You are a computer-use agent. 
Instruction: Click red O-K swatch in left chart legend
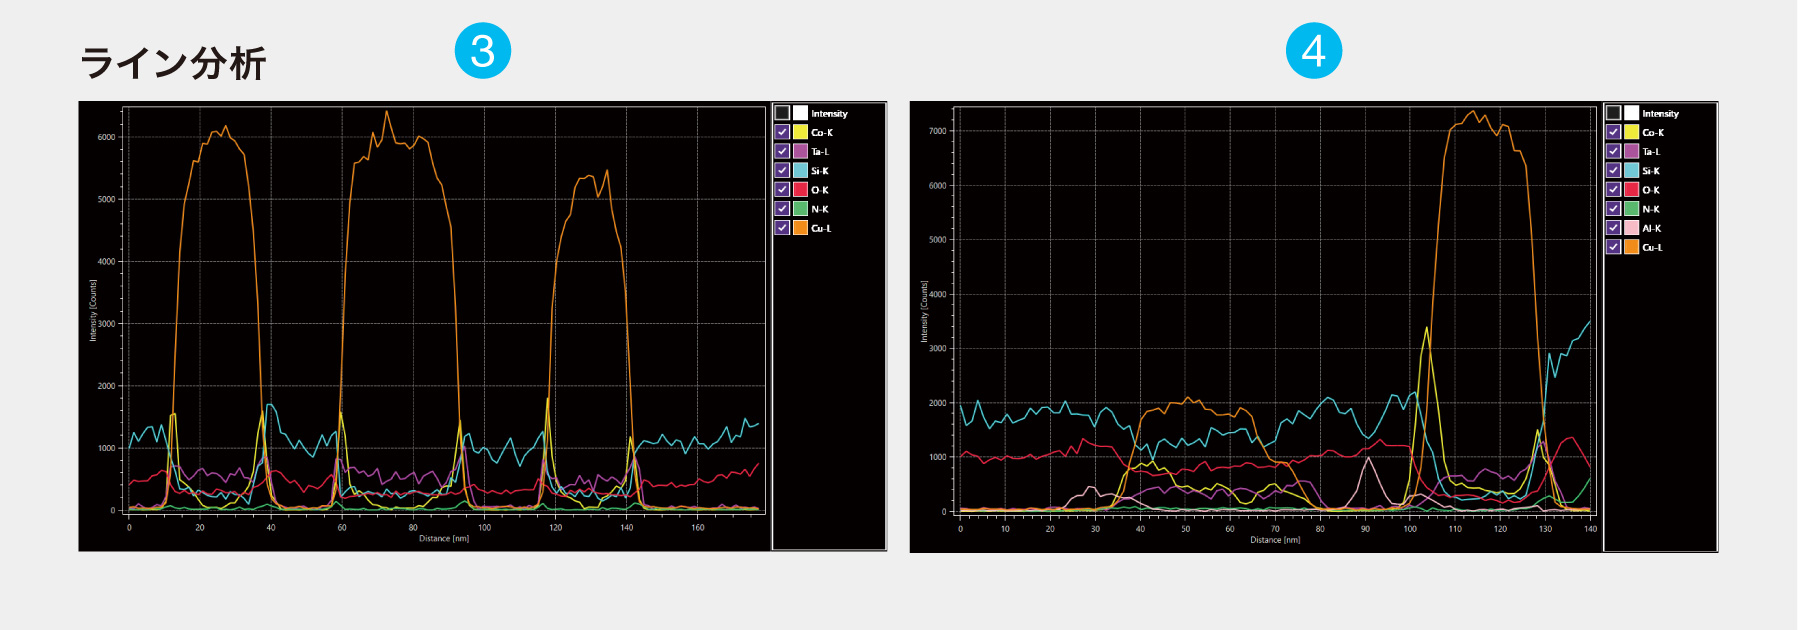800,189
